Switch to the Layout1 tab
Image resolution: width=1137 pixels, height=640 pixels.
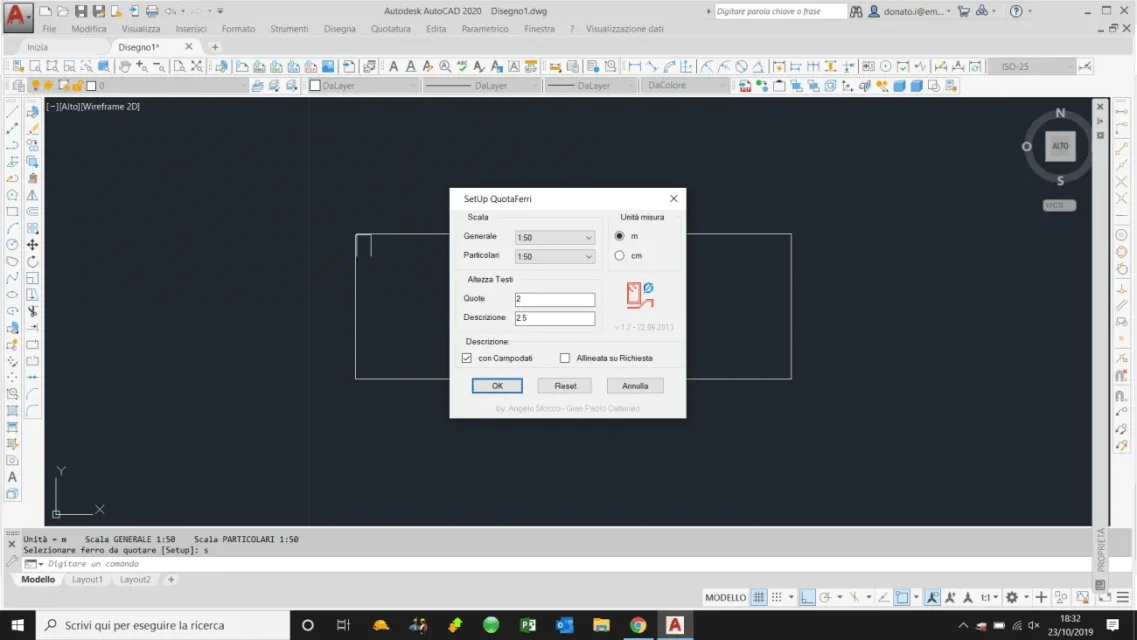[x=87, y=580]
